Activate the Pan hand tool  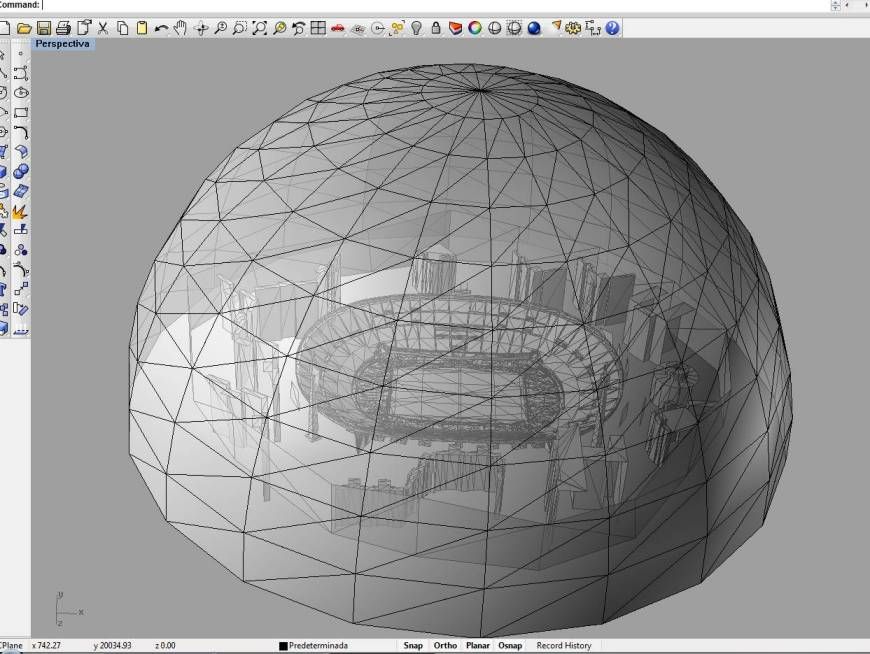tap(181, 28)
